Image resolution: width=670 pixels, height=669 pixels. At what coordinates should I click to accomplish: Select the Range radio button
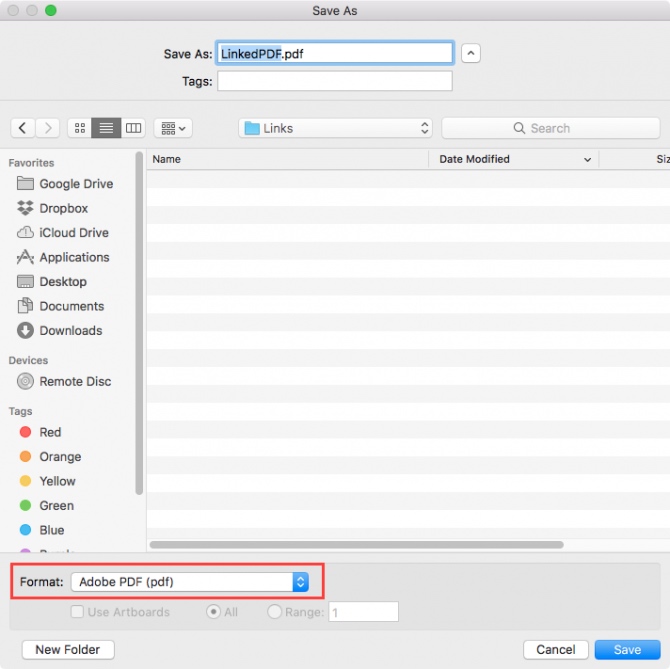pos(274,612)
